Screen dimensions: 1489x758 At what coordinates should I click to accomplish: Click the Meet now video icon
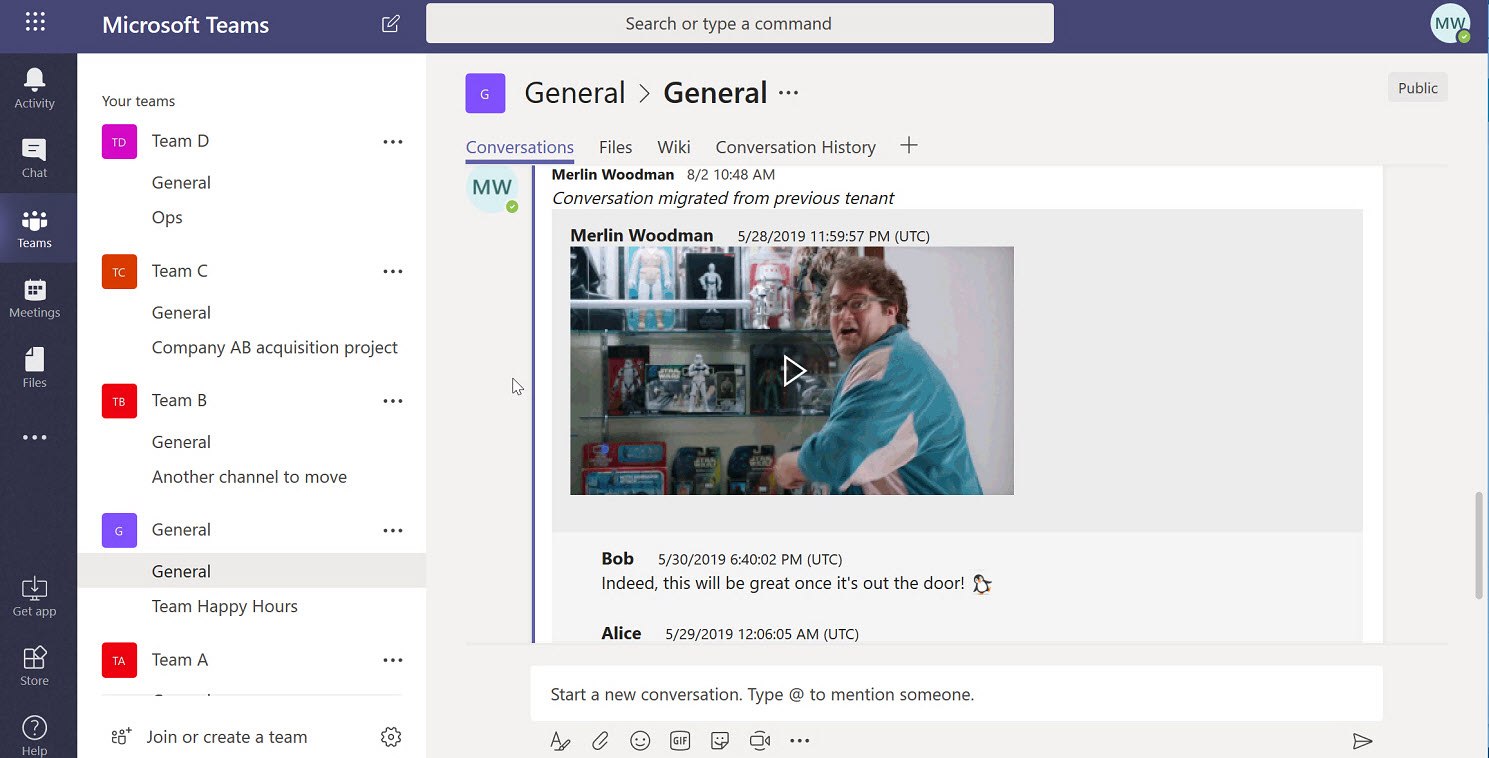pyautogui.click(x=760, y=741)
